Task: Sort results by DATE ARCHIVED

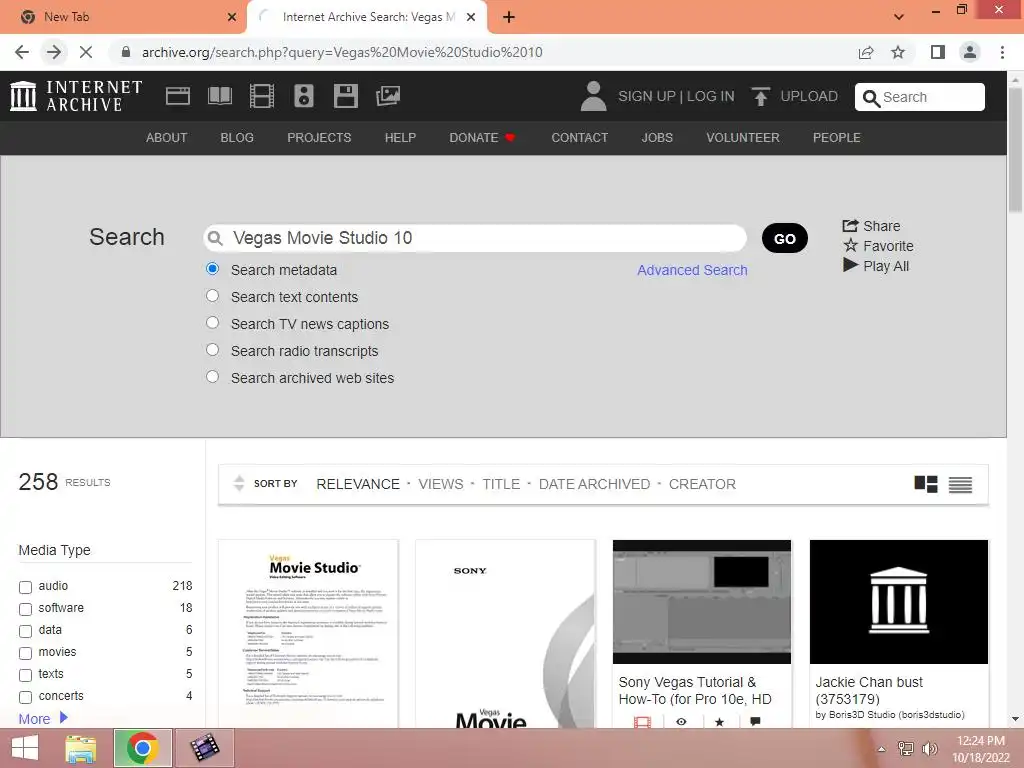Action: 594,484
